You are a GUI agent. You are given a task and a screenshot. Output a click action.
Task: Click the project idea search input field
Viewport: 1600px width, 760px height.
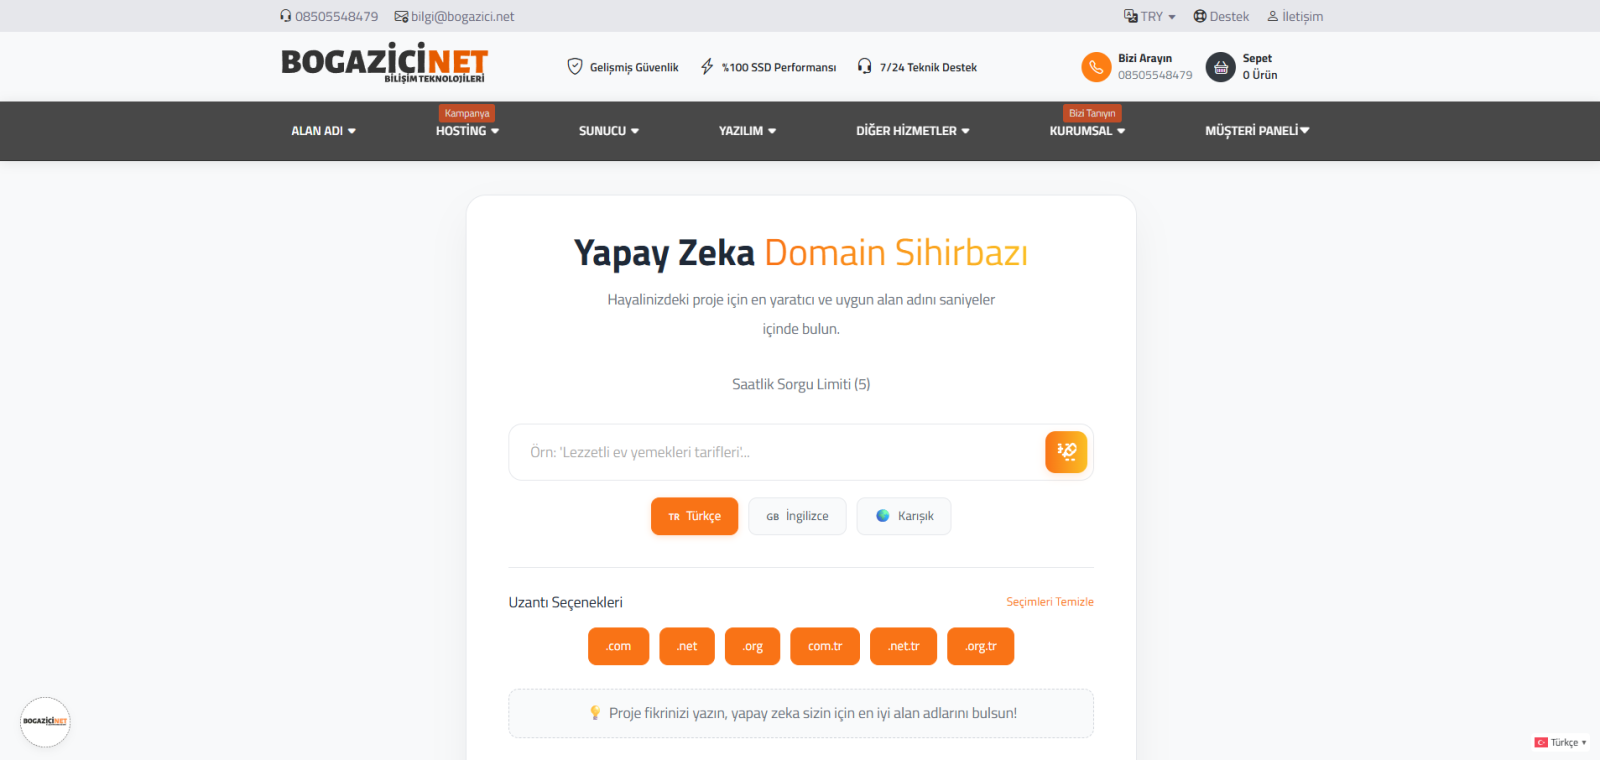tap(776, 452)
